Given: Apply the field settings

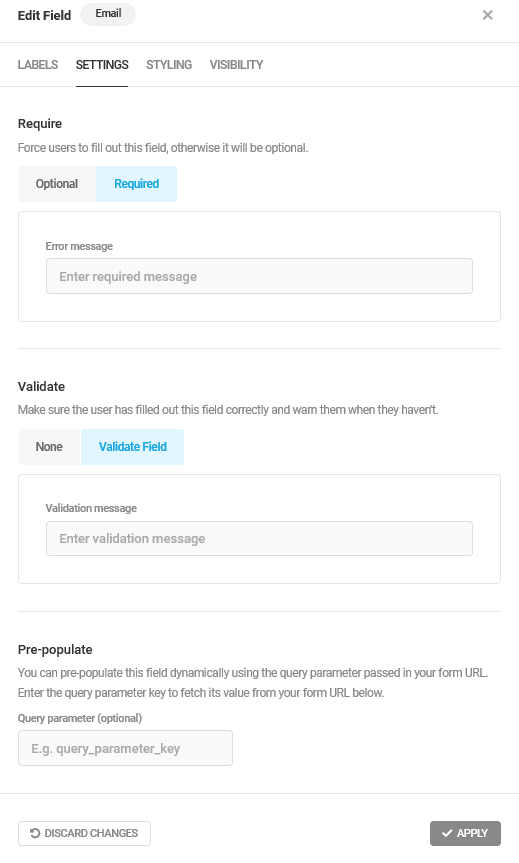Looking at the screenshot, I should click(465, 833).
